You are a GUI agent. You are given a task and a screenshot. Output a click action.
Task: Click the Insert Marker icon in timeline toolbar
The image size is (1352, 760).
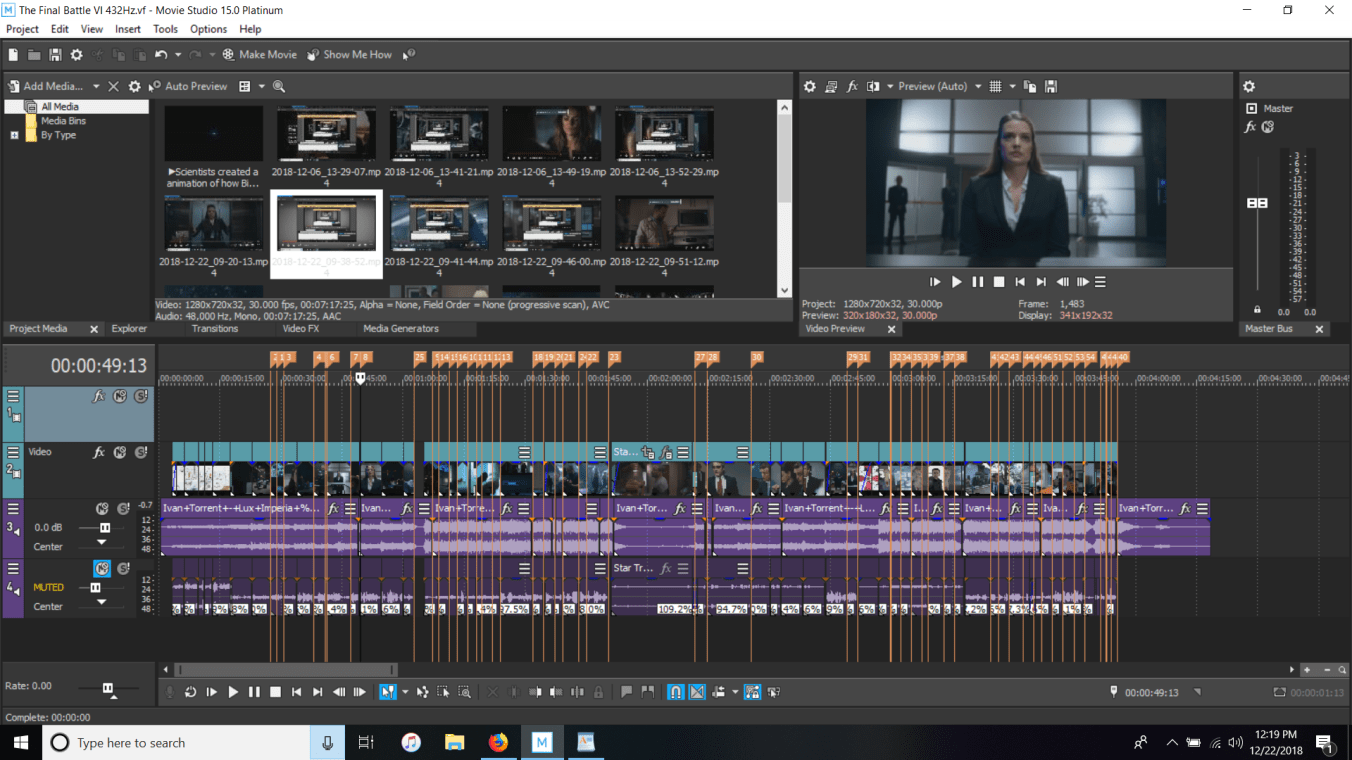(626, 692)
